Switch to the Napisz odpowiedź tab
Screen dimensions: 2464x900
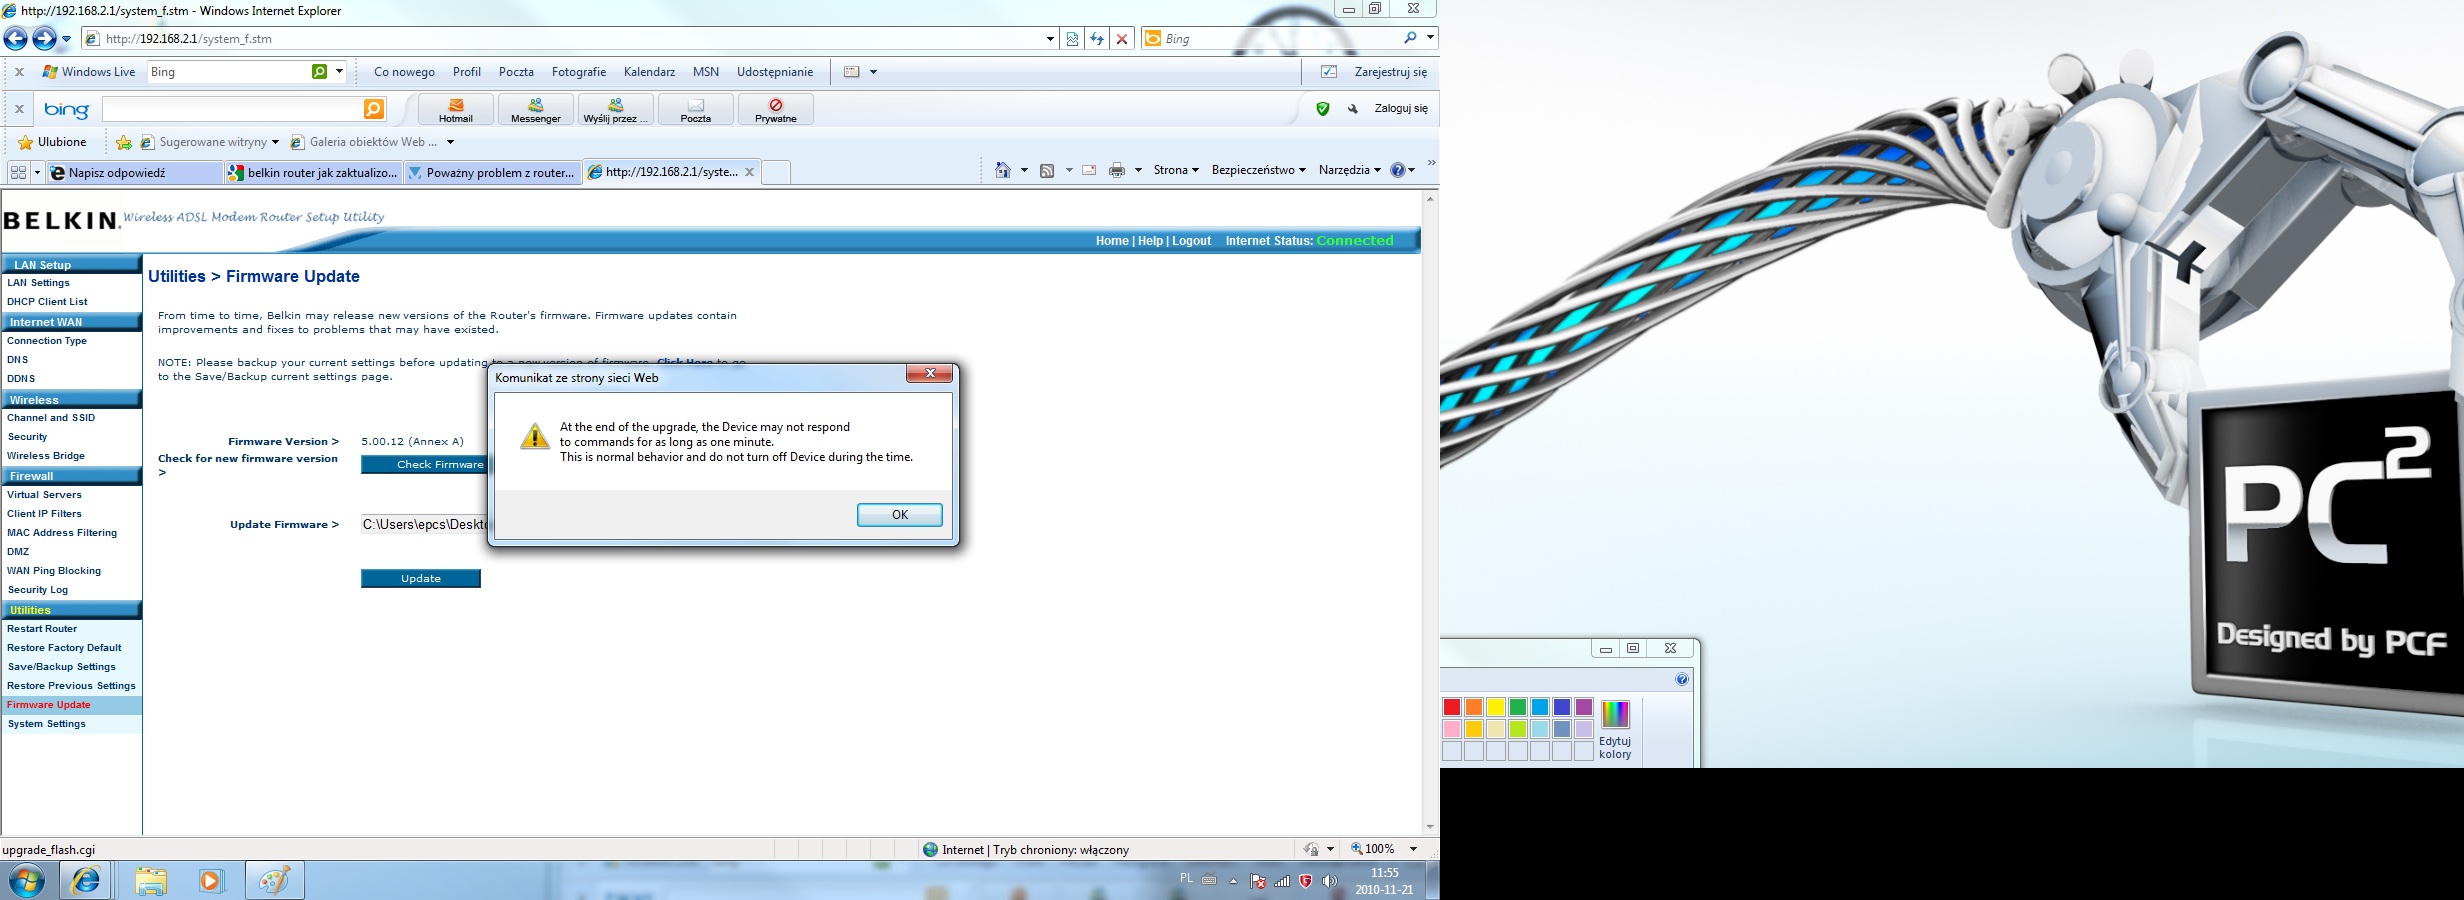coord(134,173)
